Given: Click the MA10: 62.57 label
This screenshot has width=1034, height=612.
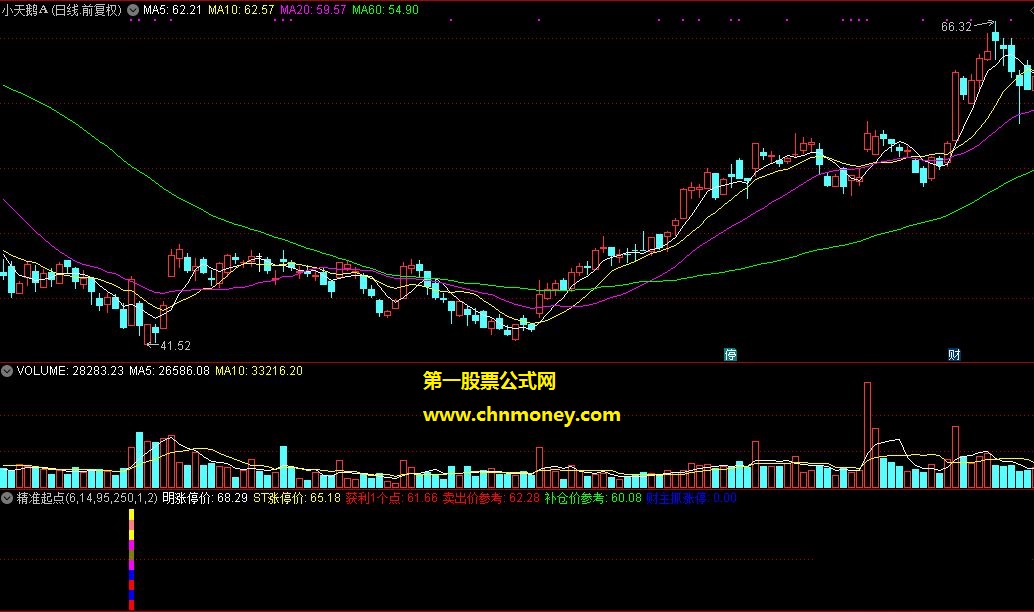Looking at the screenshot, I should tap(241, 10).
